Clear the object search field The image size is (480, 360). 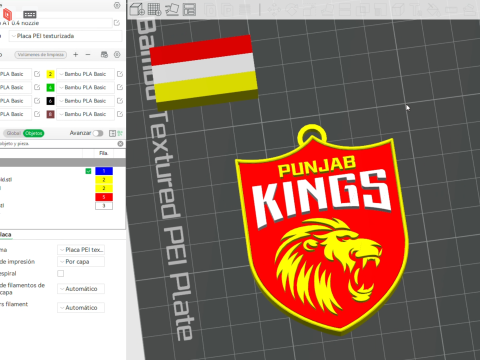(120, 144)
